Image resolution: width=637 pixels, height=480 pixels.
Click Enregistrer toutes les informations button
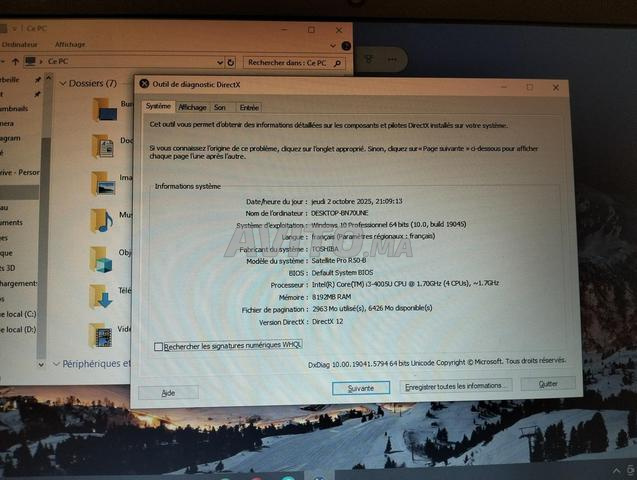(x=456, y=385)
